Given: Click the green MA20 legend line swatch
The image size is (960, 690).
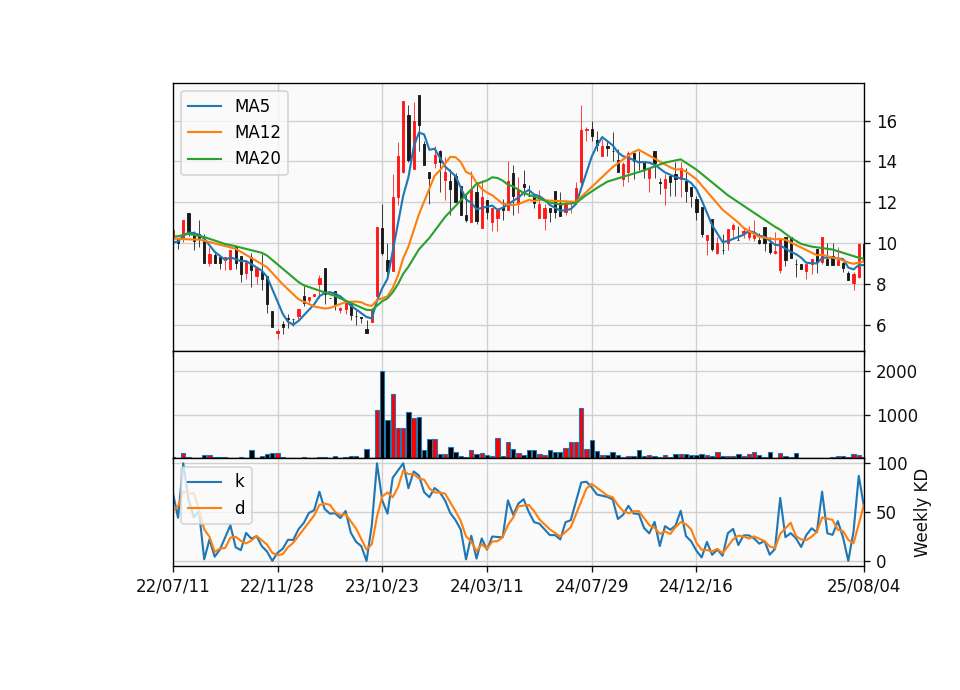Looking at the screenshot, I should tap(204, 159).
